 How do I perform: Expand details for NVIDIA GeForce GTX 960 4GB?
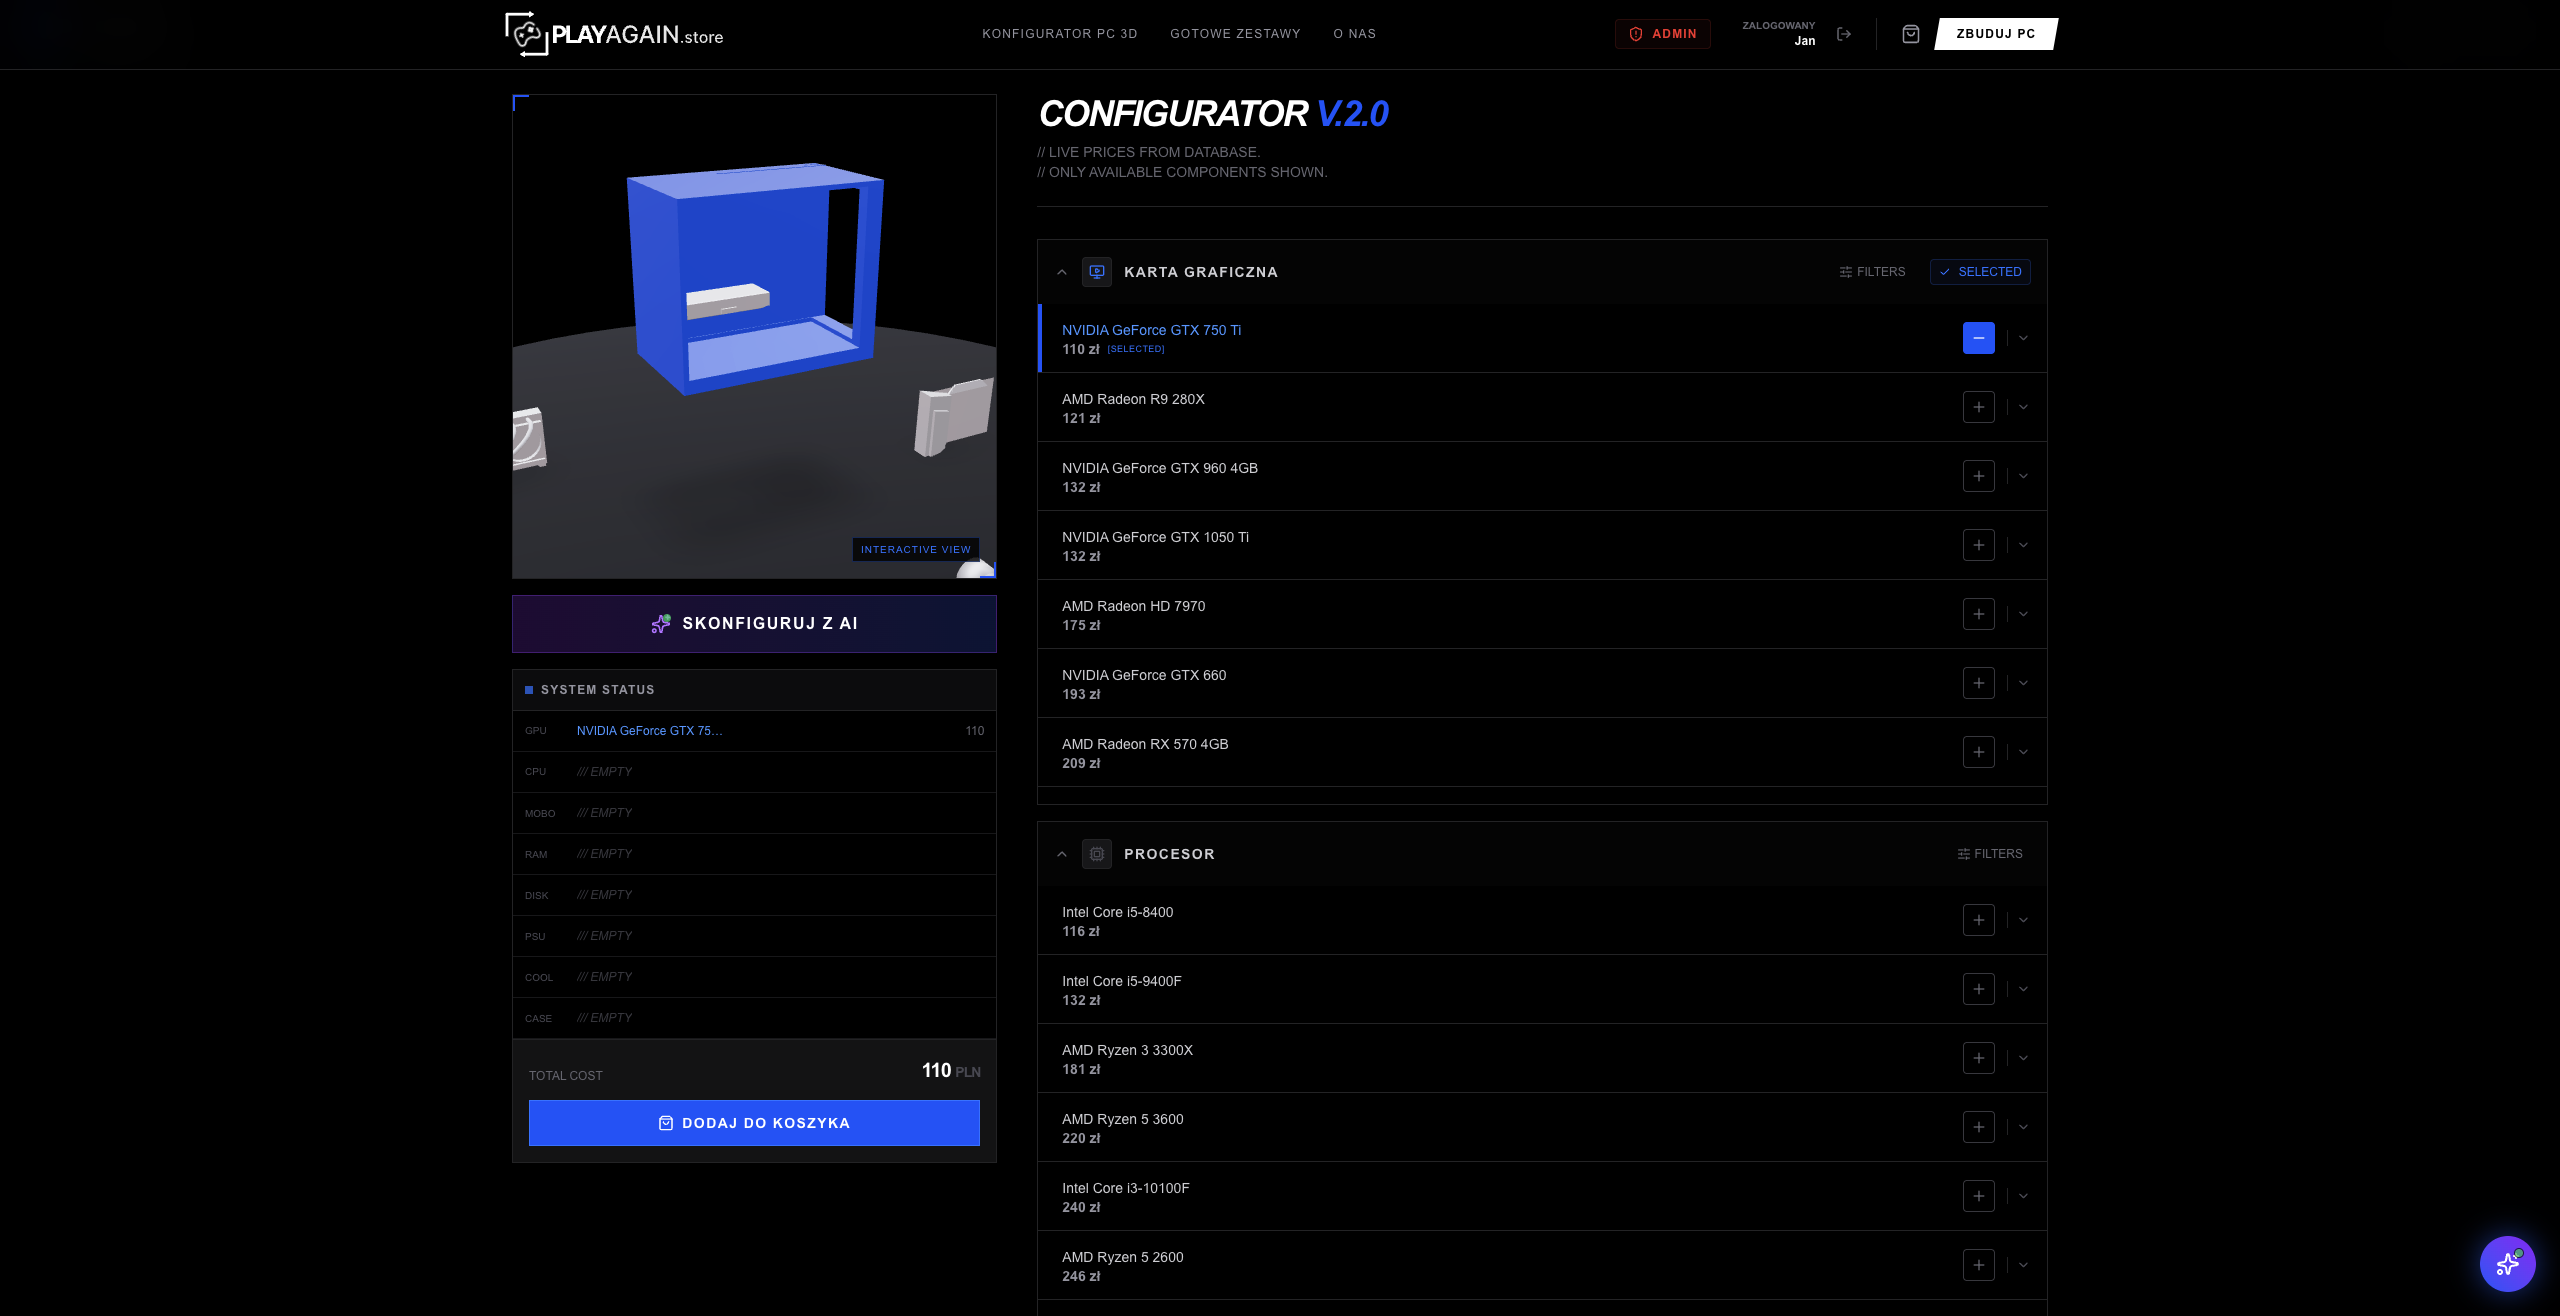(2022, 476)
